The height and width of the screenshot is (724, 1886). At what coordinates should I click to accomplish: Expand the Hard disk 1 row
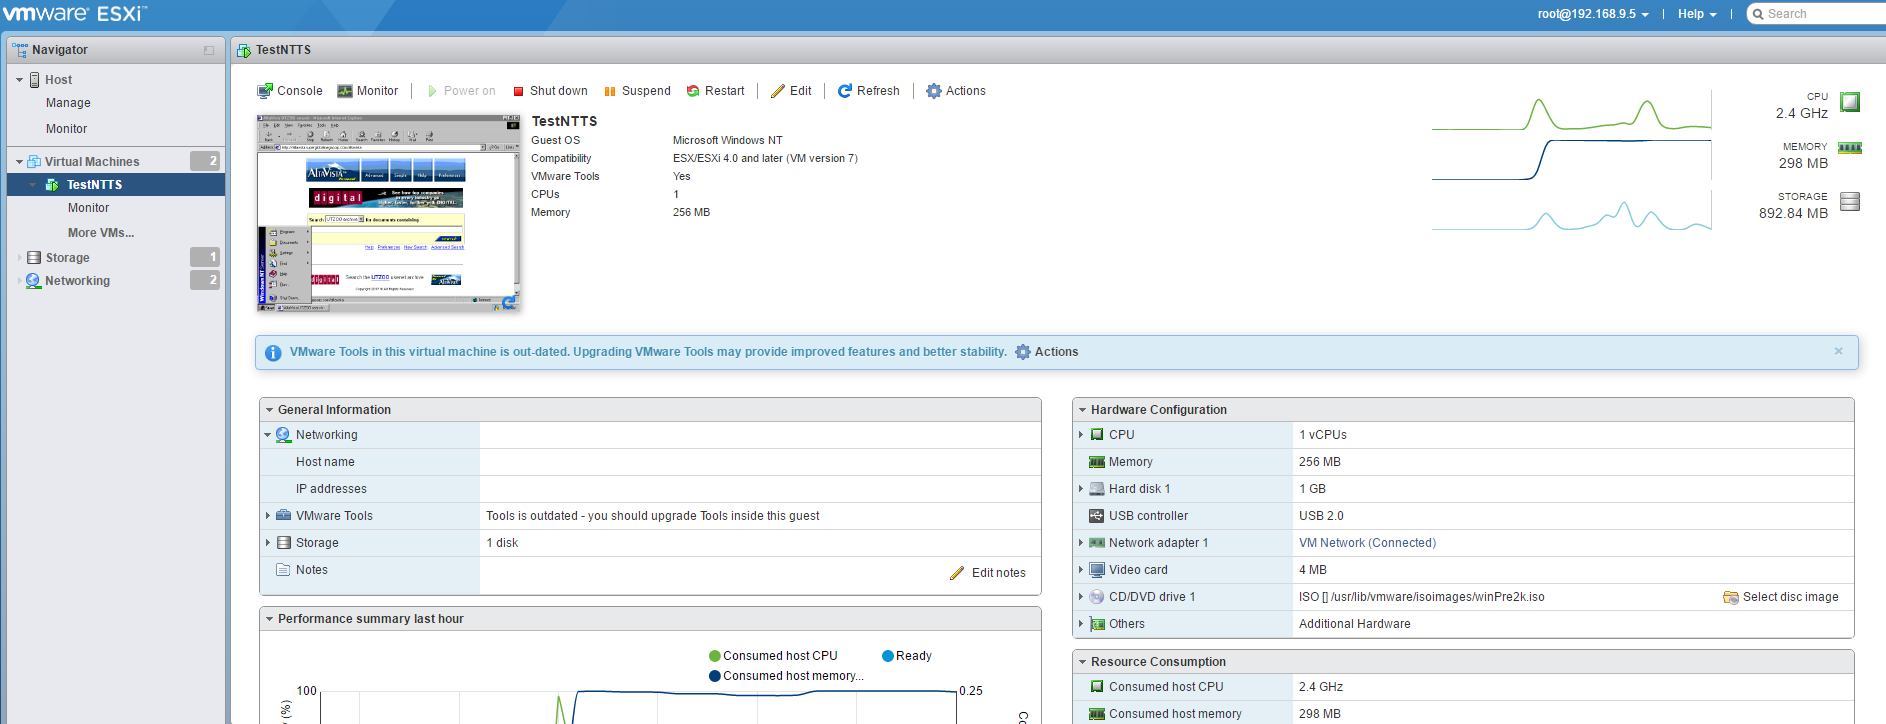click(x=1081, y=489)
